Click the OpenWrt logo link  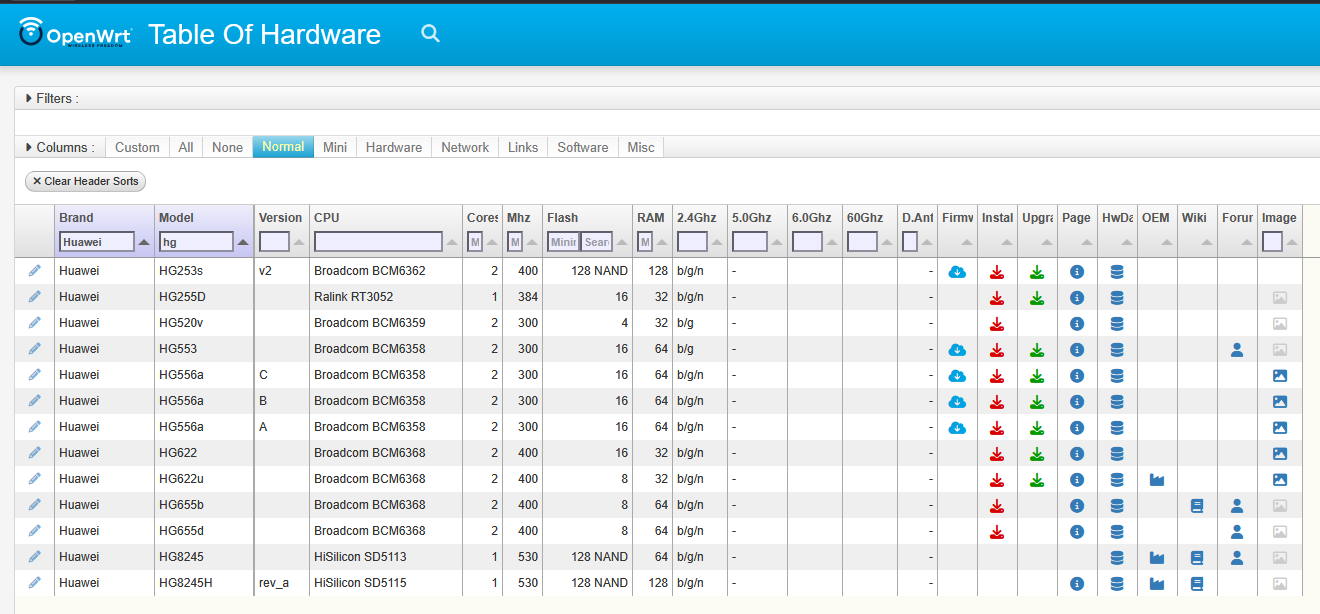coord(75,33)
